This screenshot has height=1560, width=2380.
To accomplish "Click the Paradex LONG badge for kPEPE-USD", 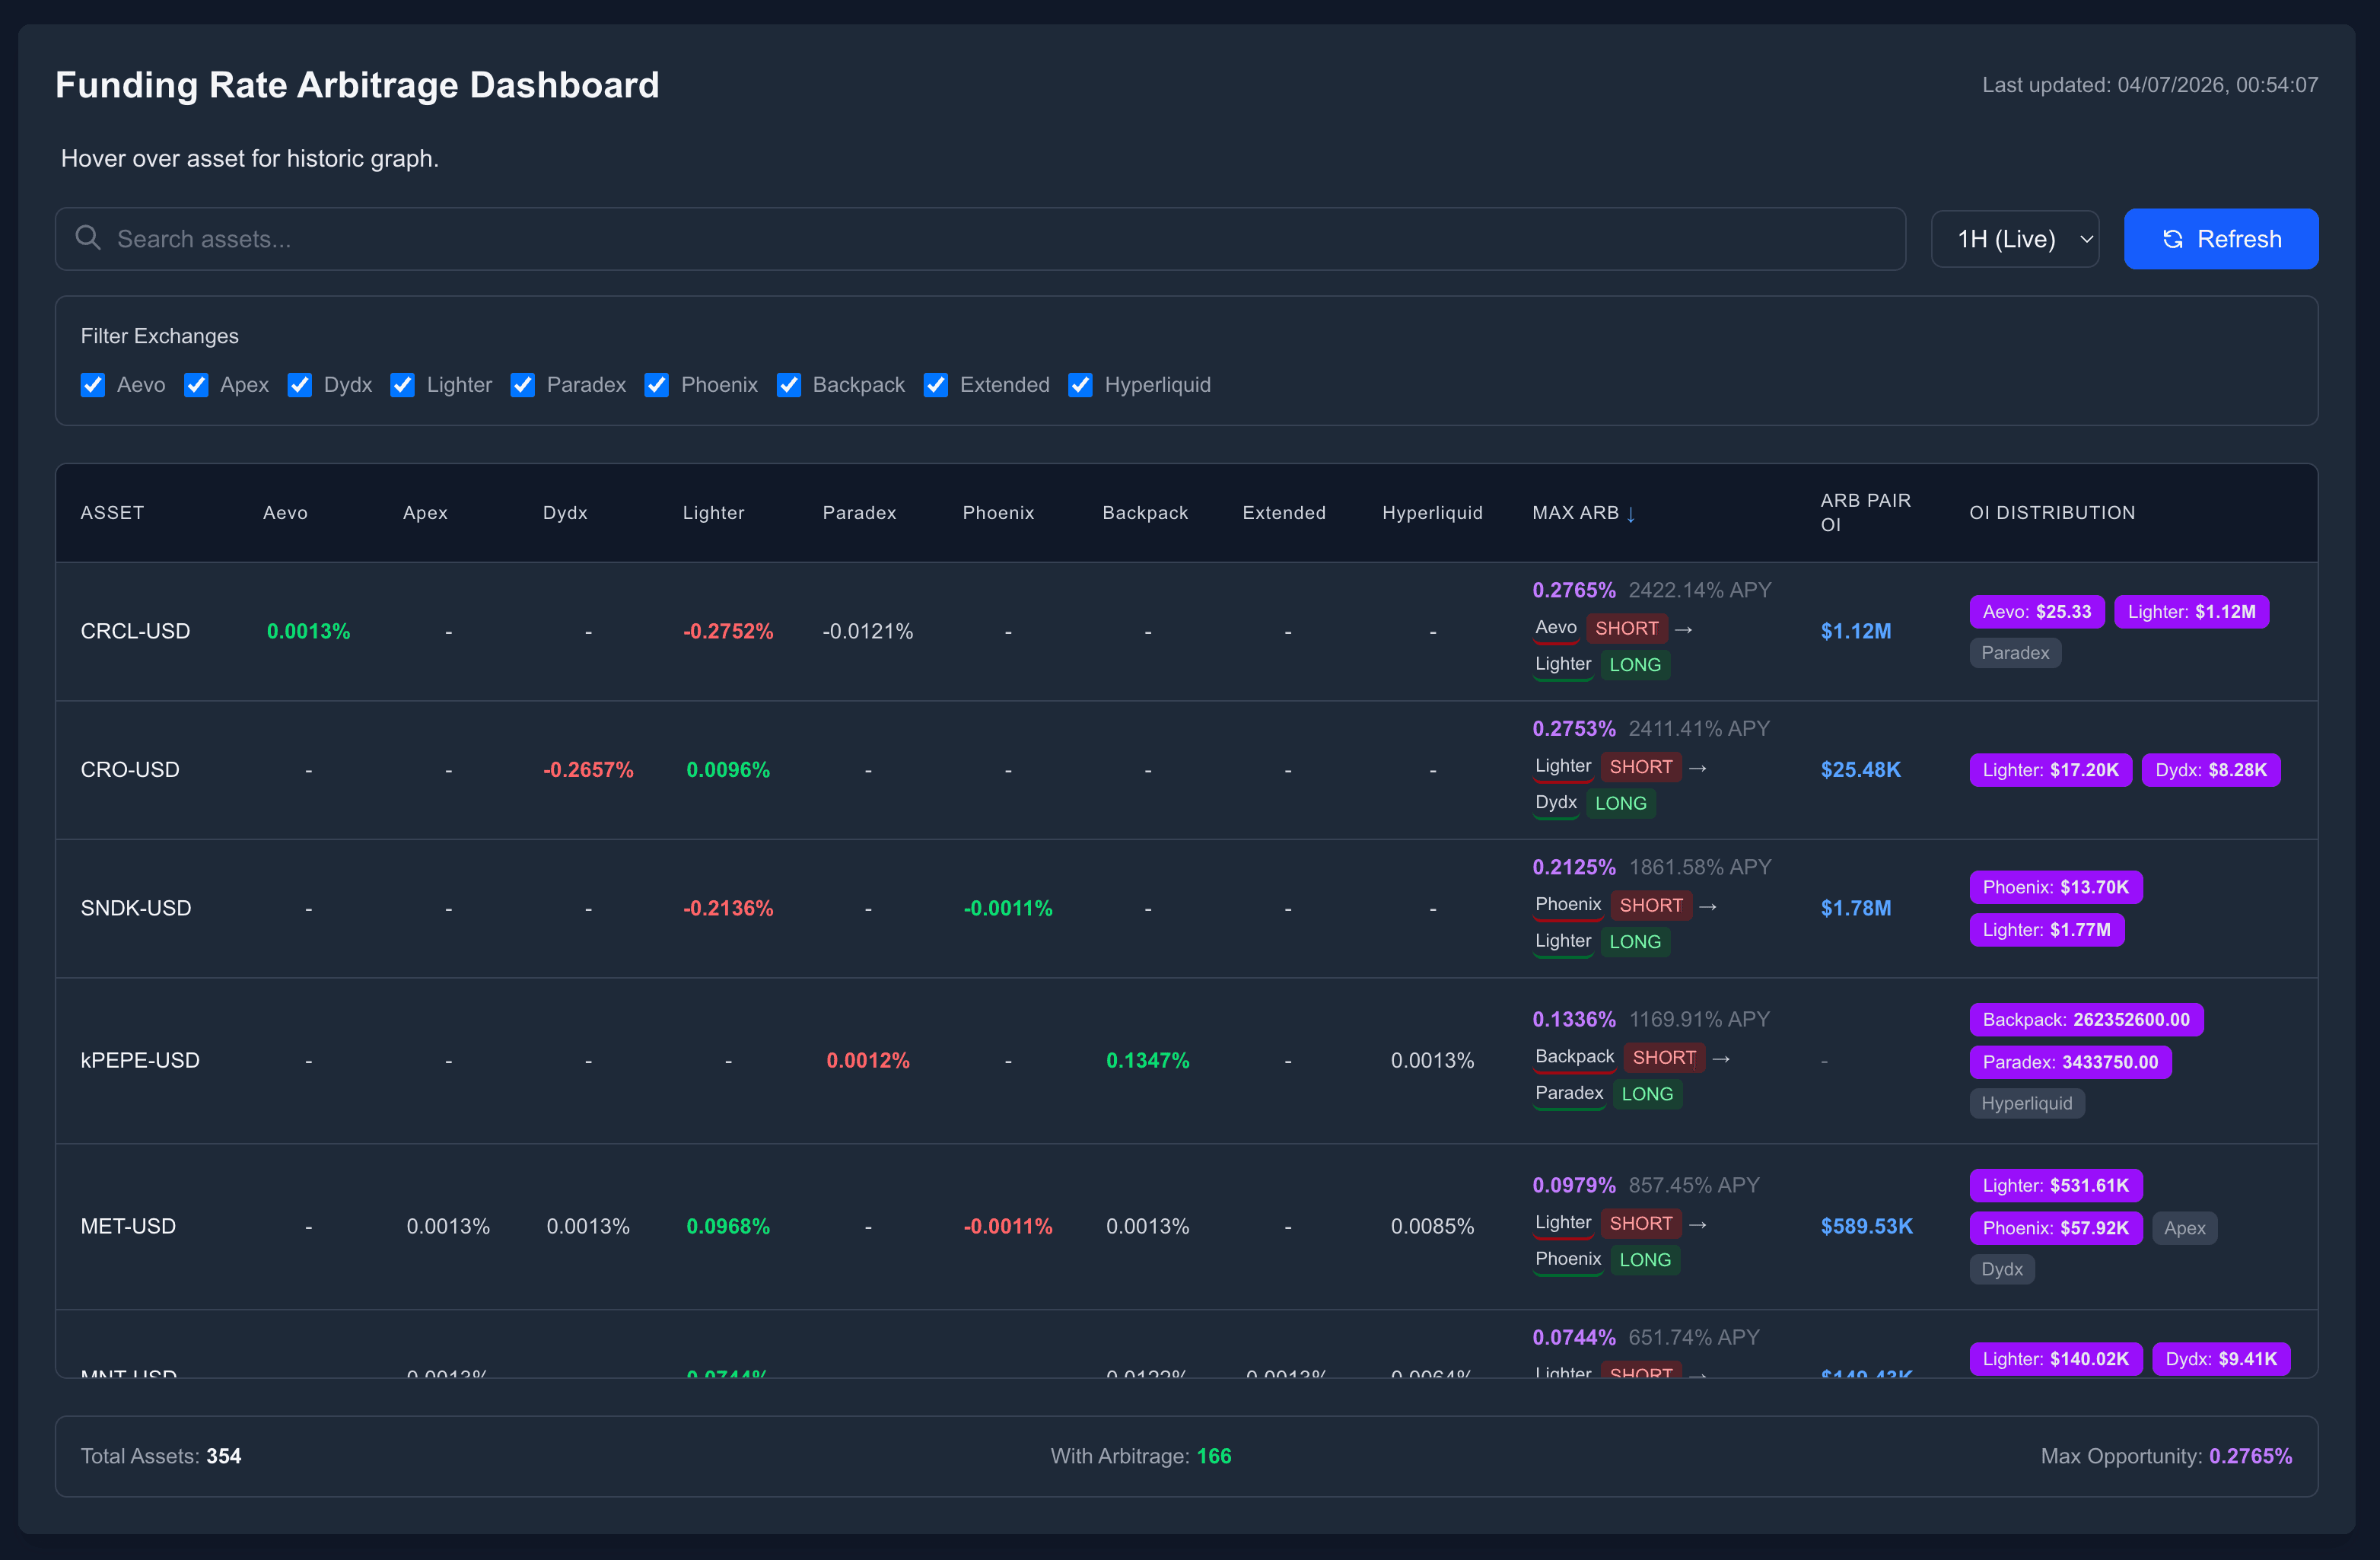I will pyautogui.click(x=1647, y=1094).
